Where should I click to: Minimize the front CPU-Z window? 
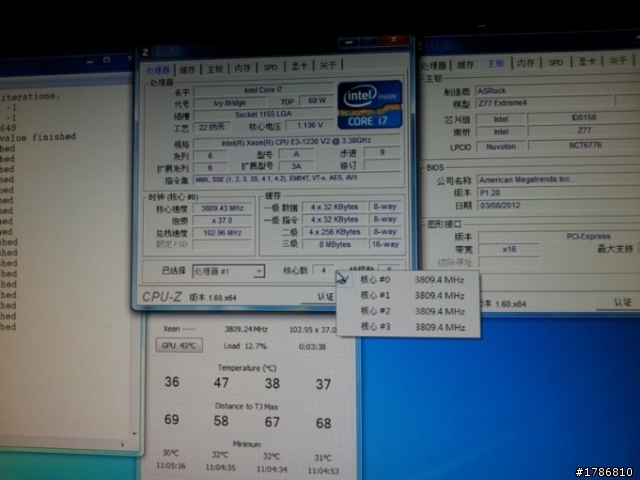click(x=349, y=42)
